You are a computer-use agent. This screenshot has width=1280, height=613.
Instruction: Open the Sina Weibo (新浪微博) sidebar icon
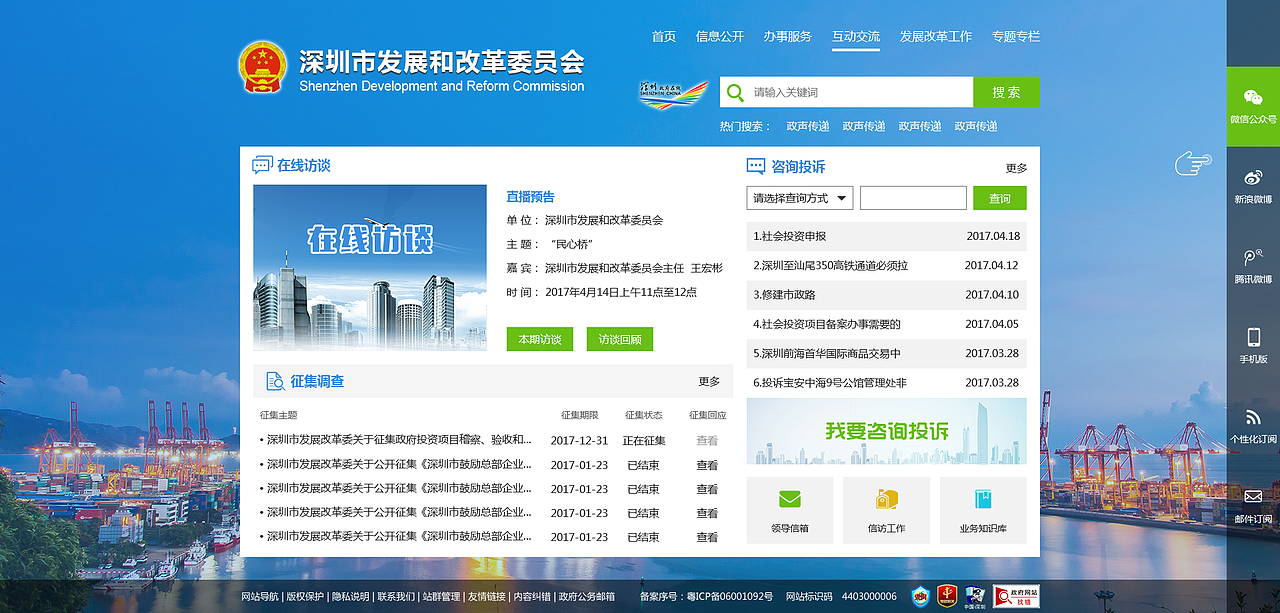[1253, 178]
